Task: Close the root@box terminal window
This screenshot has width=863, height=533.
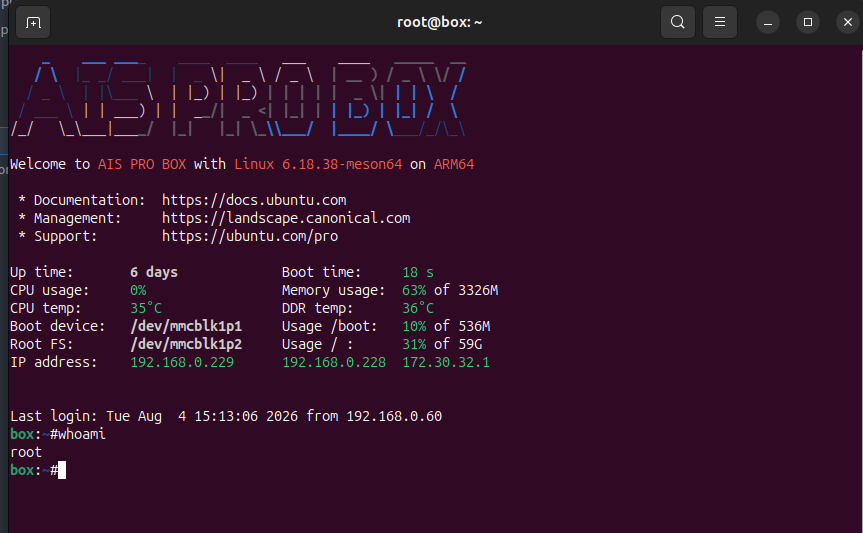Action: 848,23
